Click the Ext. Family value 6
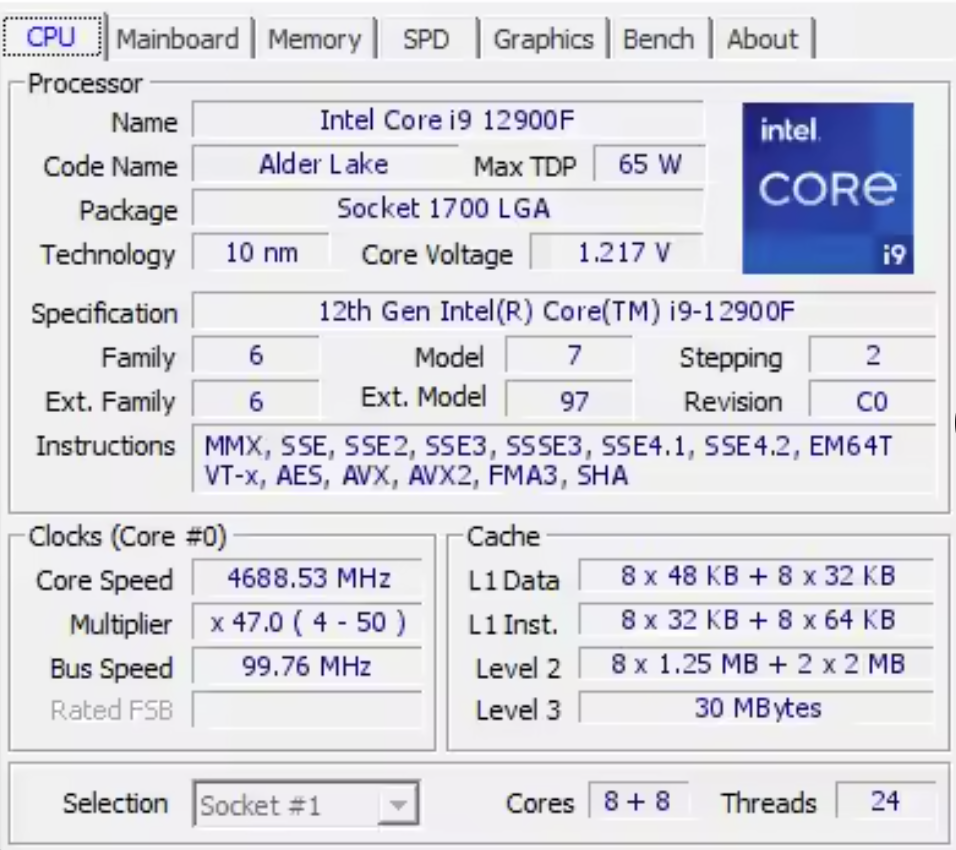 (256, 400)
